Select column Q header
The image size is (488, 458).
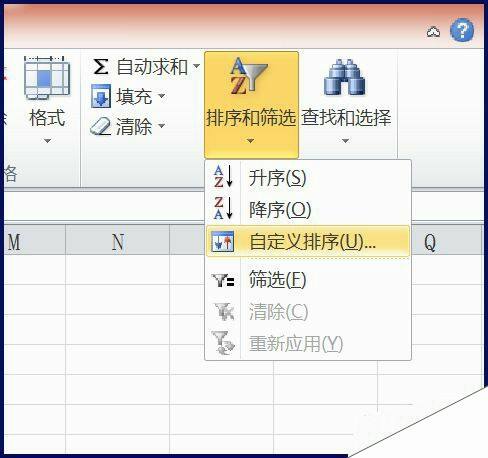[x=447, y=241]
